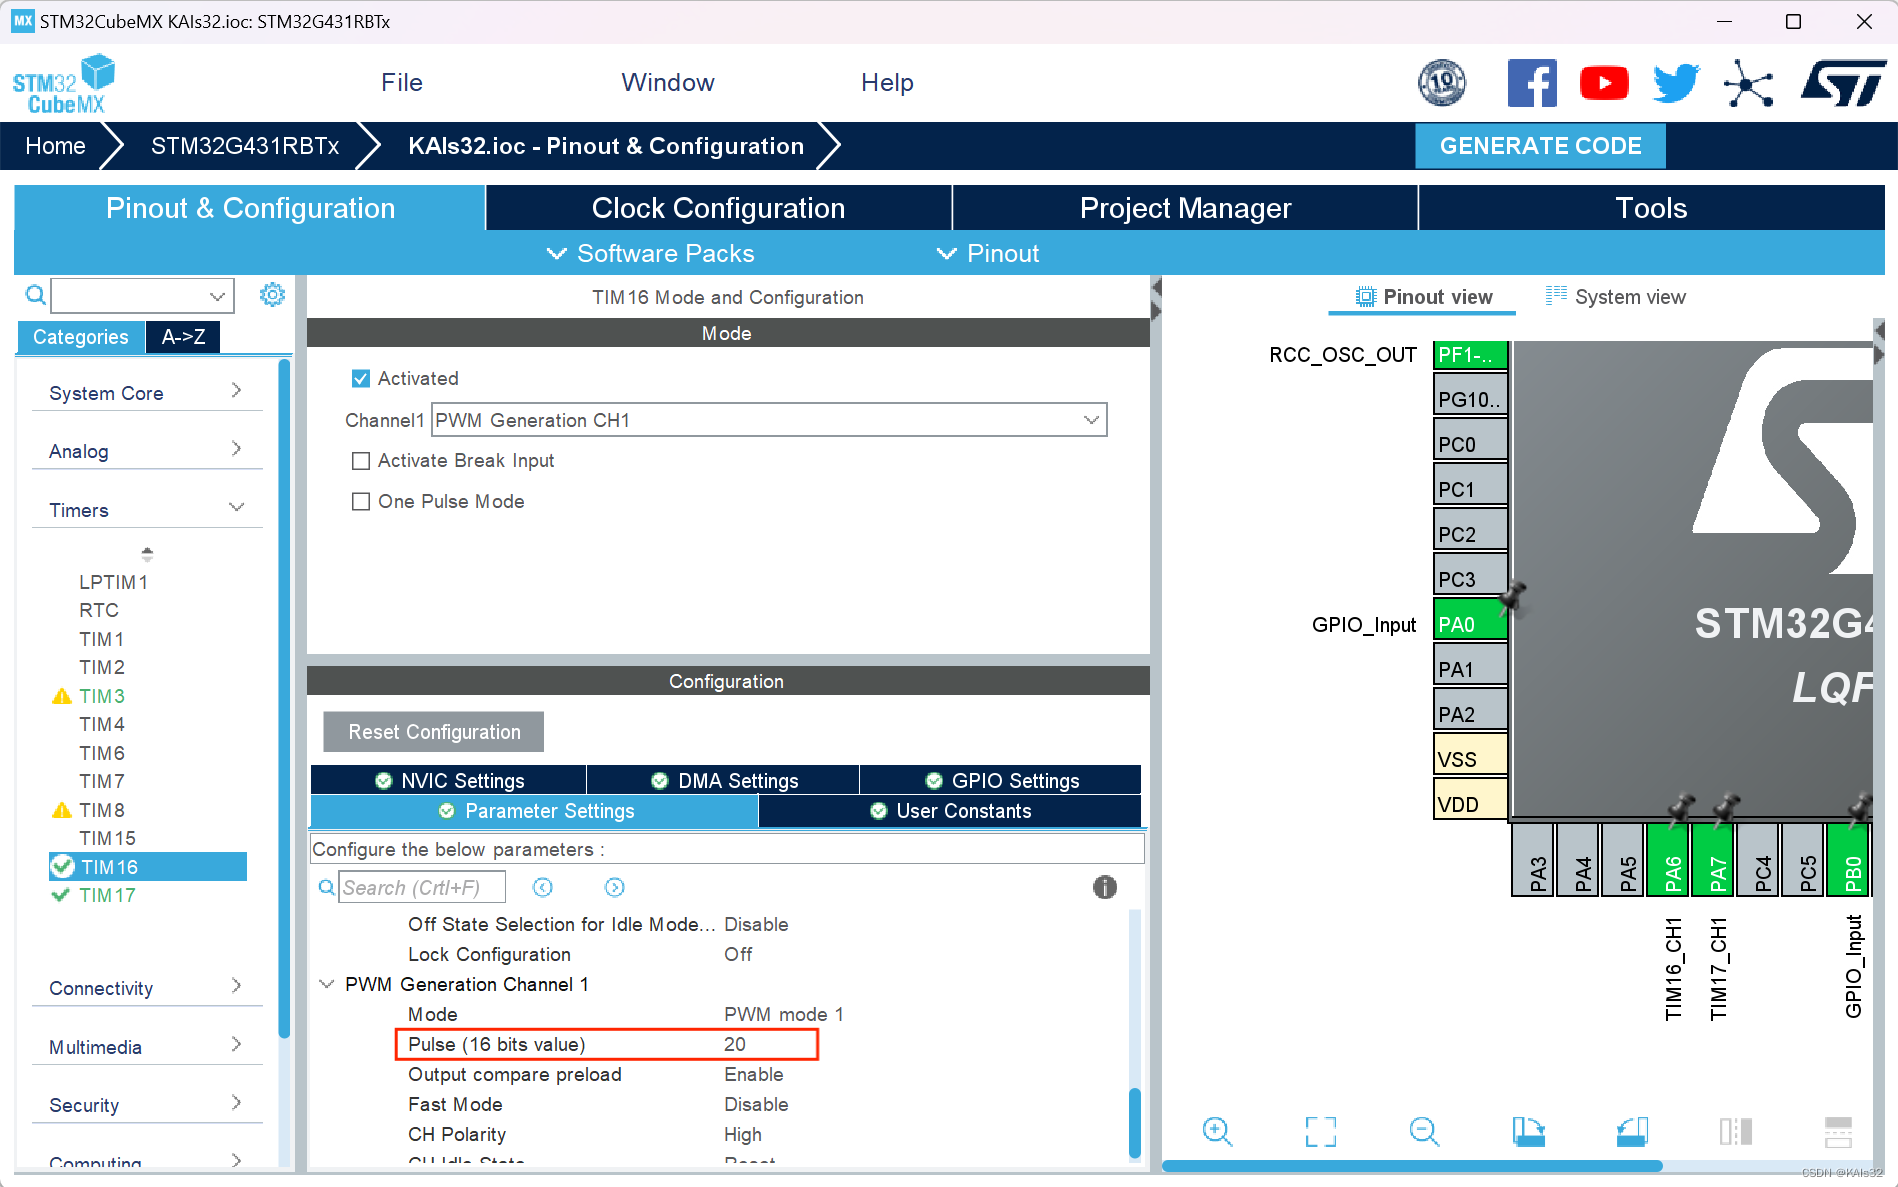Rotate chip clockwise icon
Screen dimensions: 1898x1187
point(1528,1131)
